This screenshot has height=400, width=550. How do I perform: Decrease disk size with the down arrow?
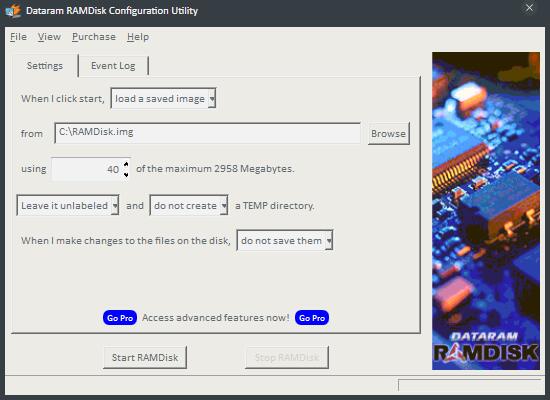126,174
